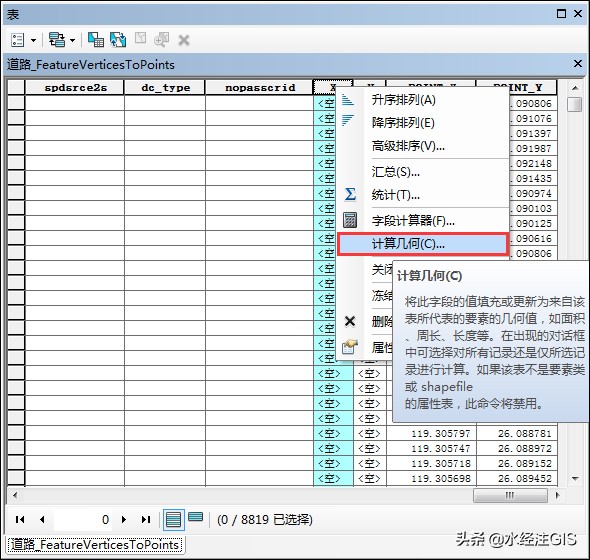Expand the Table Options dropdown arrow

(x=33, y=40)
